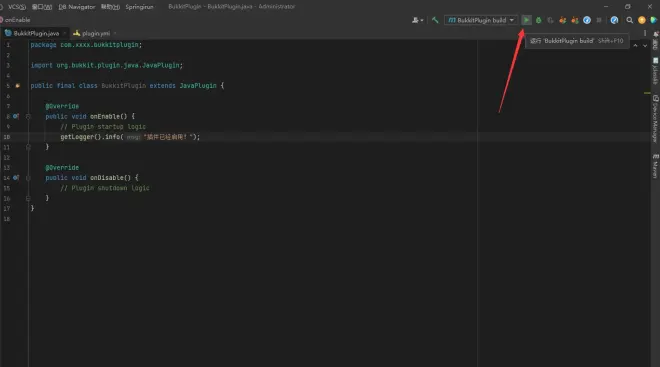Start debugging with the green bug icon
This screenshot has width=660, height=367.
[538, 20]
